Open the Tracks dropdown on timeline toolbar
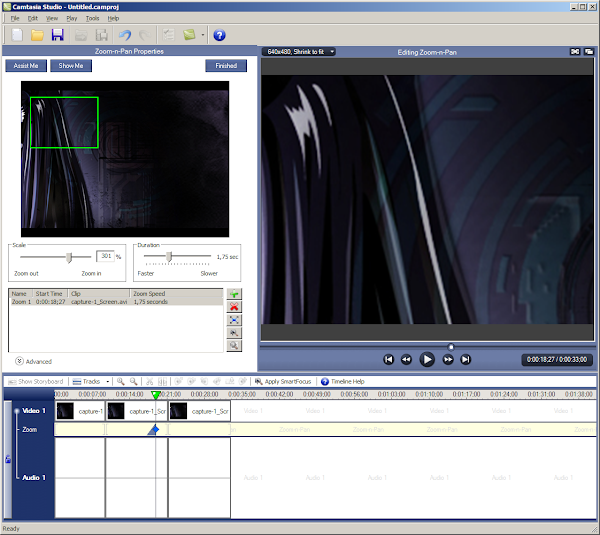 [x=91, y=382]
